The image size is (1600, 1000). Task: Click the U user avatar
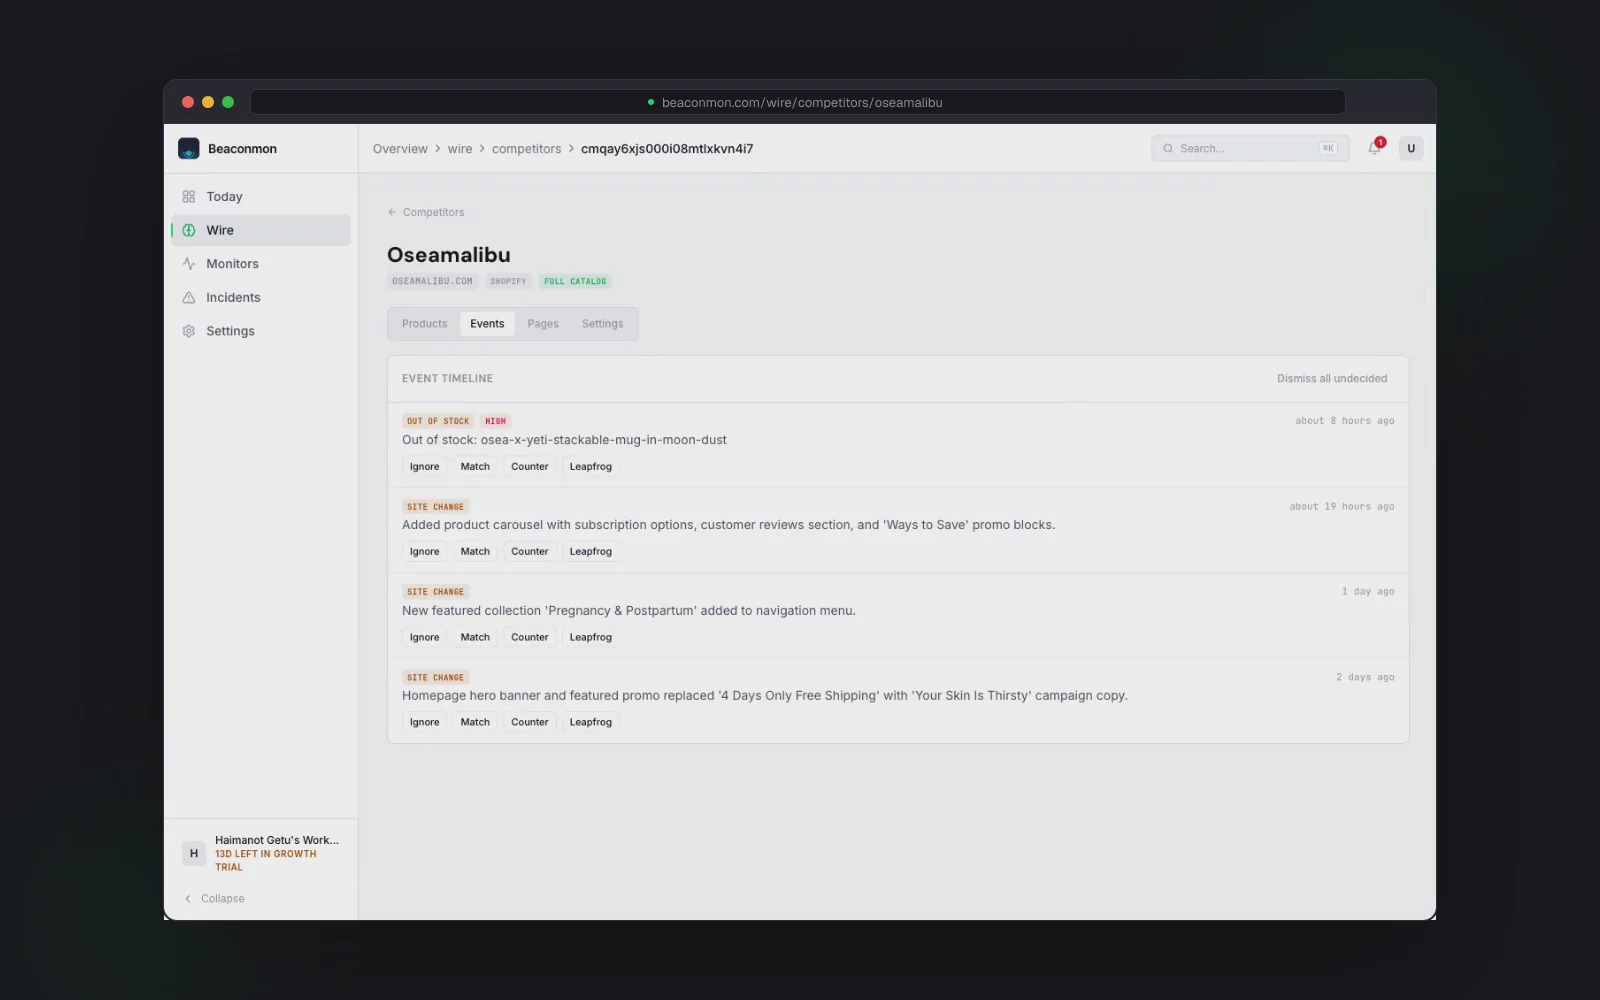tap(1411, 148)
